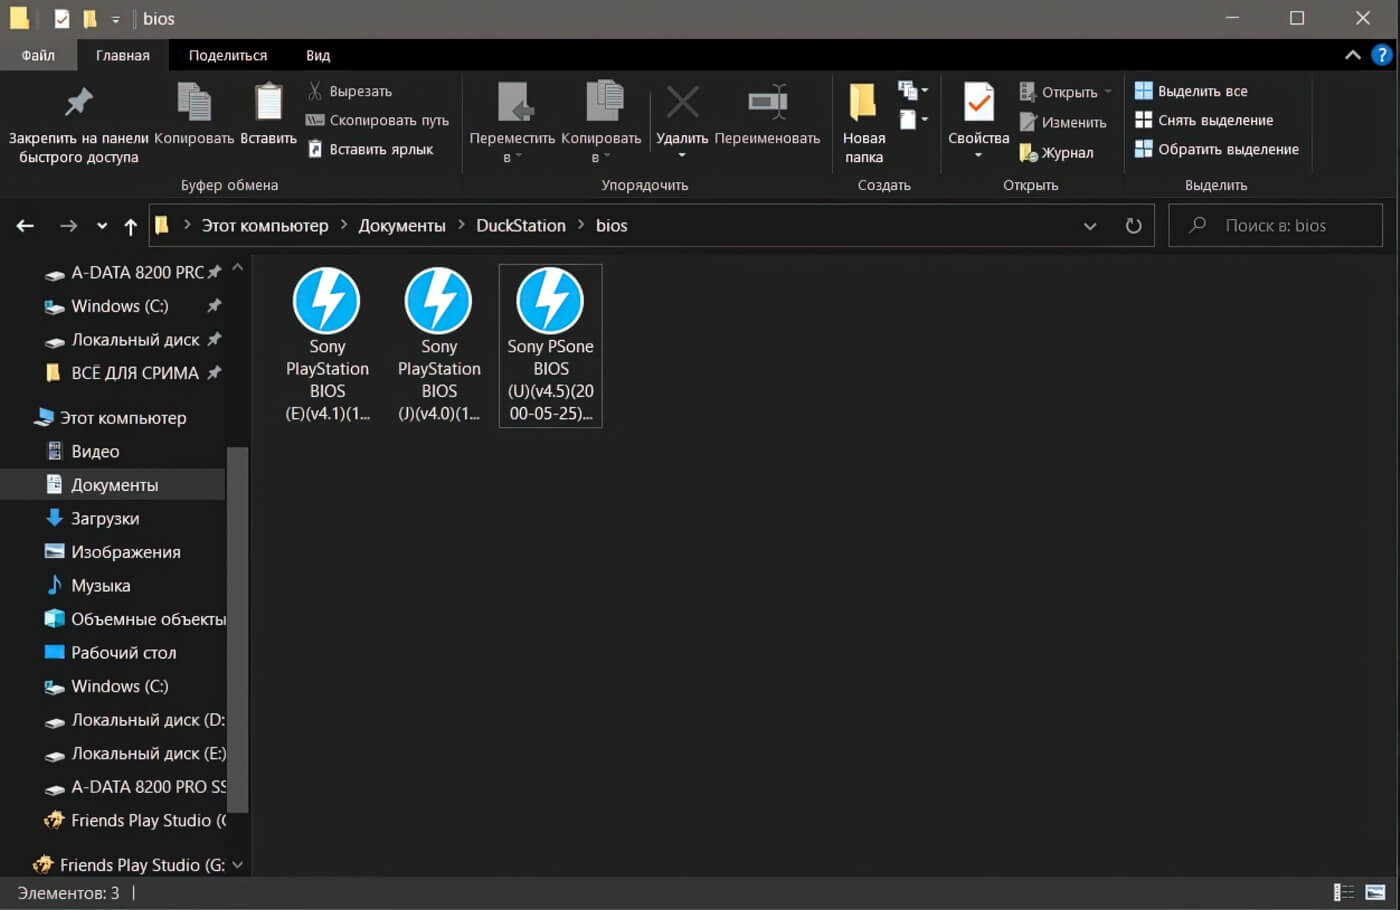
Task: Switch to details view in status bar
Action: click(x=1344, y=892)
